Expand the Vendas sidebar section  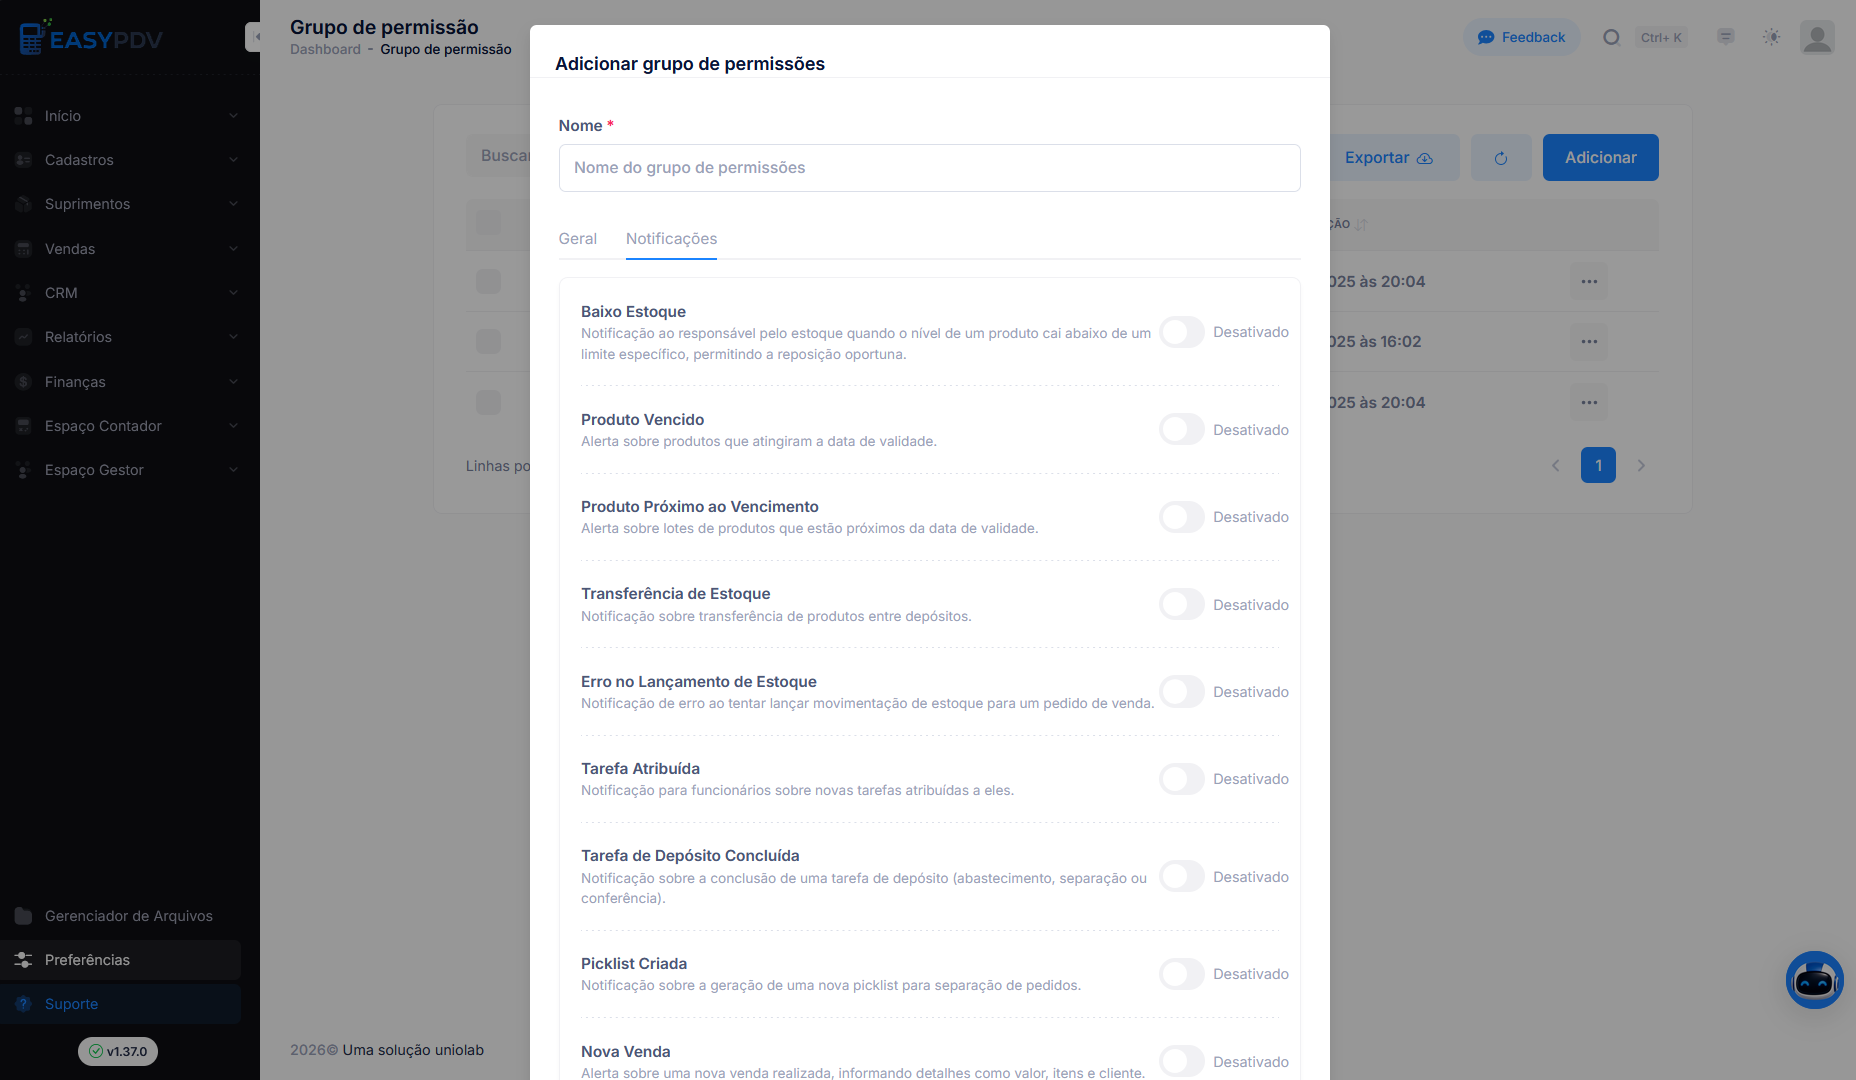(x=127, y=249)
